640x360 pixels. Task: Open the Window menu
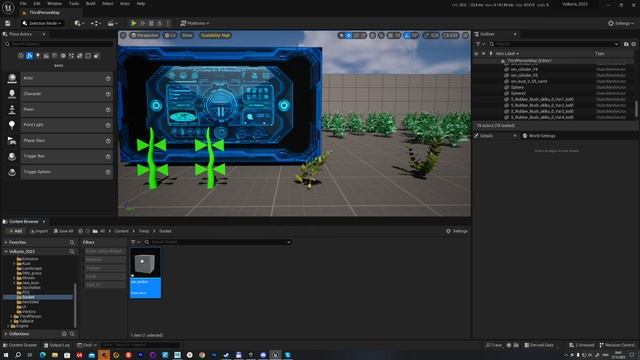pos(54,4)
